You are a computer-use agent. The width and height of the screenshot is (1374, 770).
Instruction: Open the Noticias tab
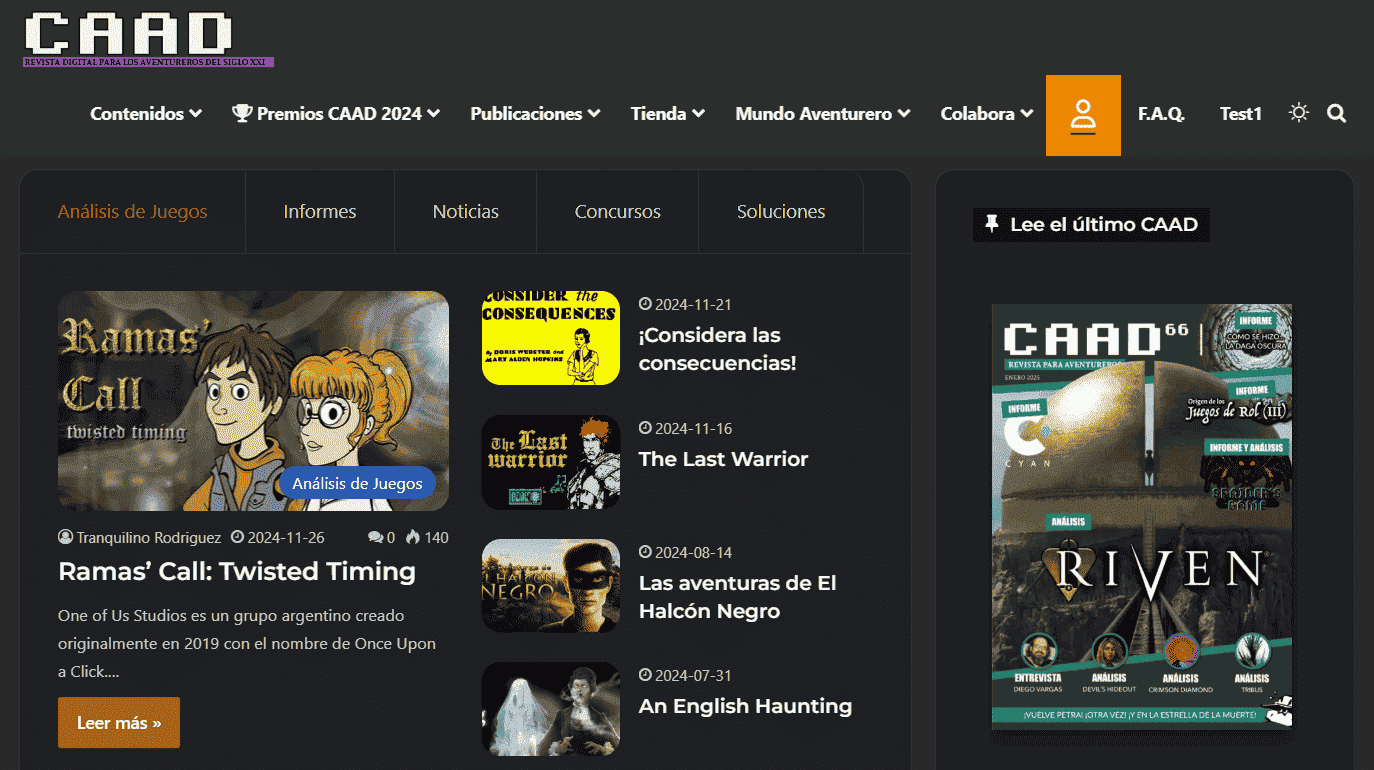pos(465,212)
